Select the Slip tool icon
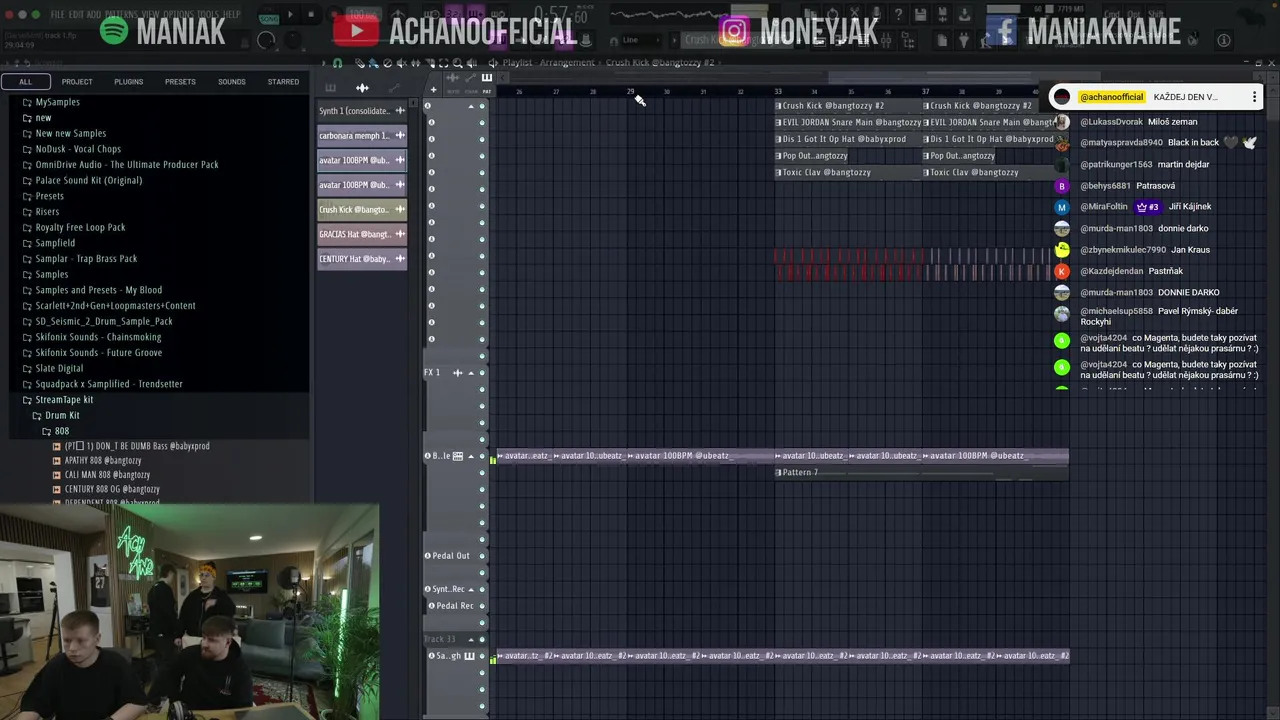Screen dimensions: 1280x720 (415, 62)
